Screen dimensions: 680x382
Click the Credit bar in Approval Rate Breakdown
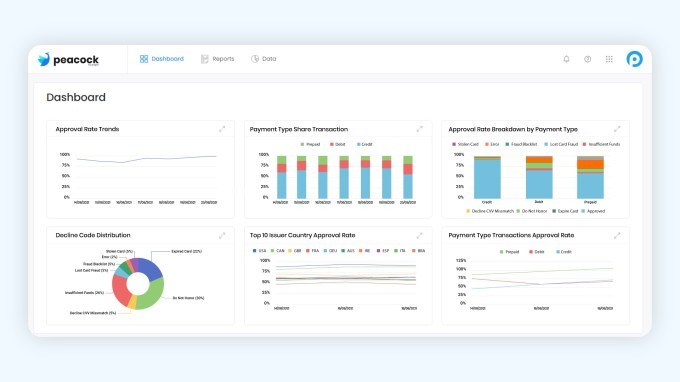[x=487, y=177]
